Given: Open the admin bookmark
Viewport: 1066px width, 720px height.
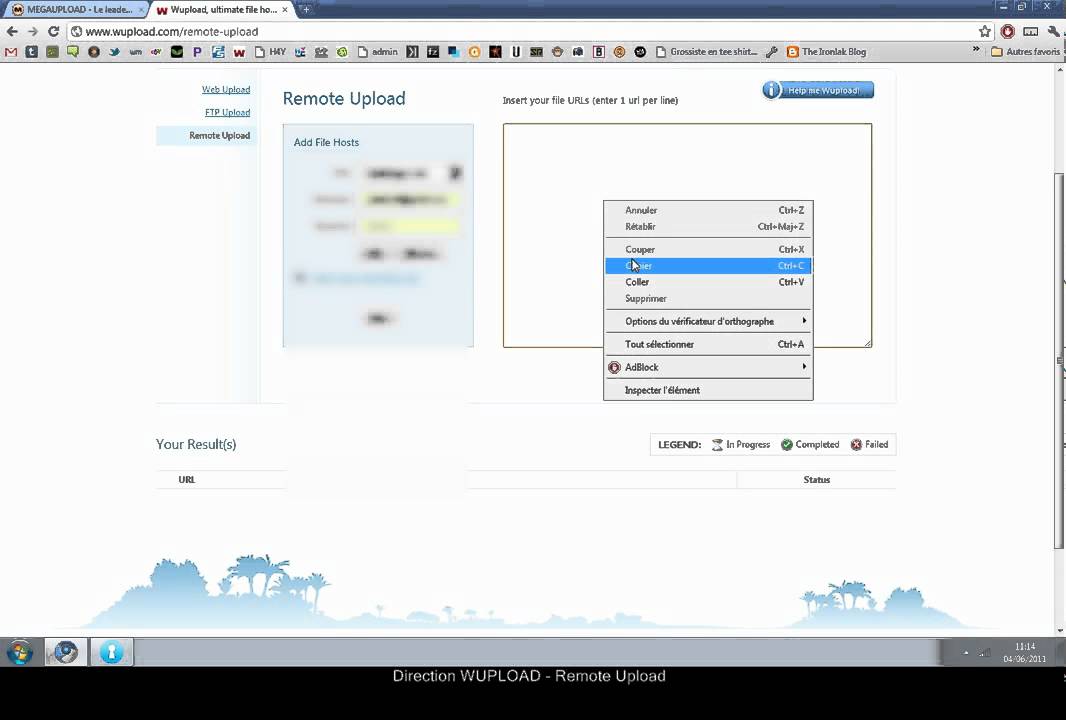Looking at the screenshot, I should tap(377, 52).
